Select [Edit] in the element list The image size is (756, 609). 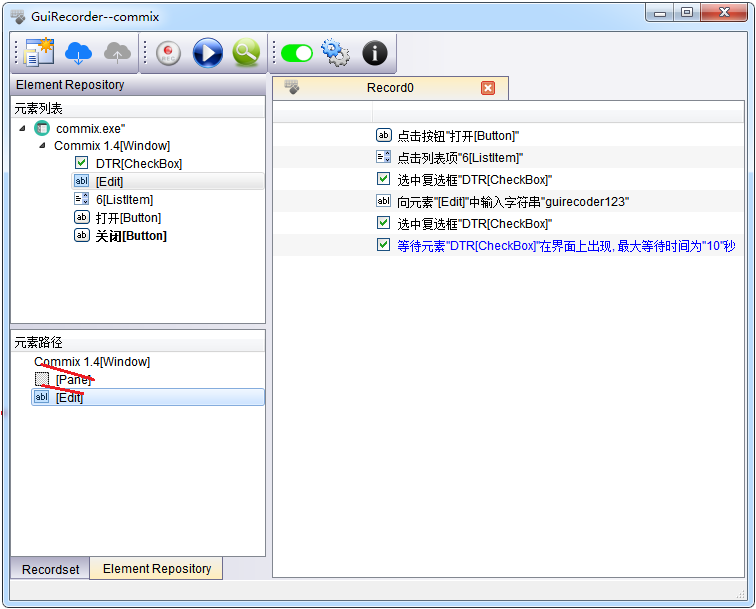pyautogui.click(x=168, y=181)
